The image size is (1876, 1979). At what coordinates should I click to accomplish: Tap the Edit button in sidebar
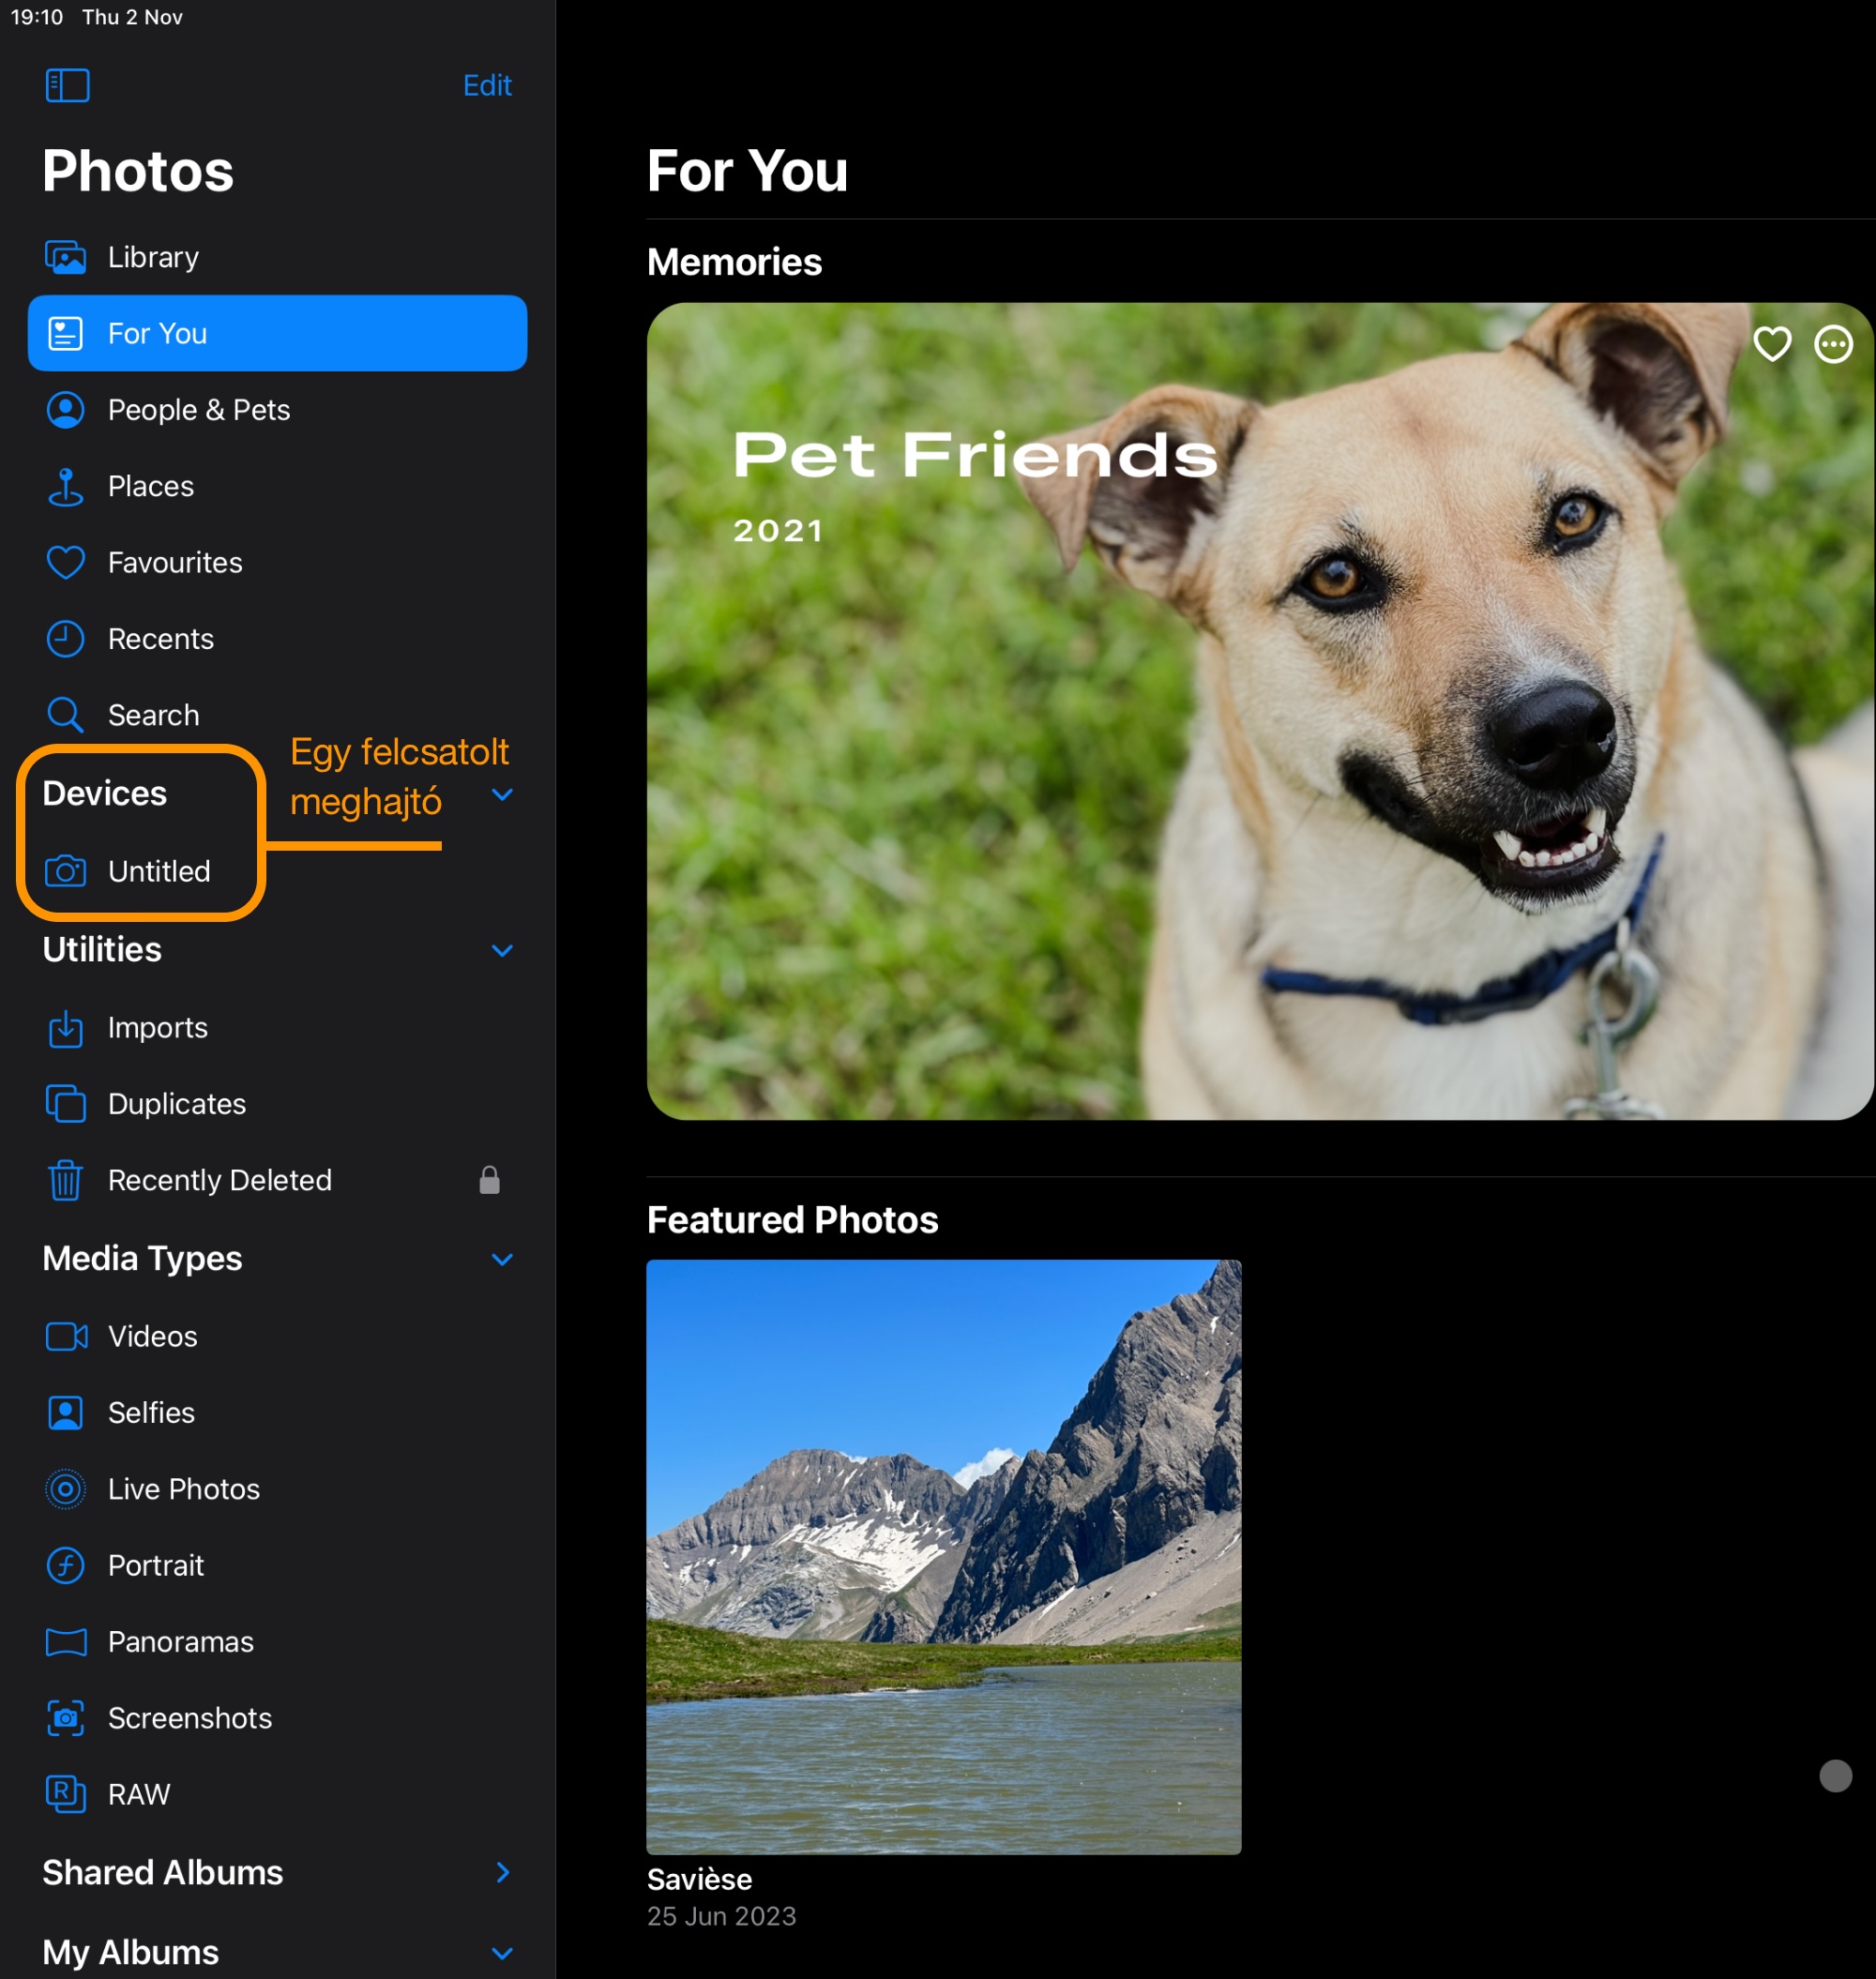pyautogui.click(x=487, y=85)
